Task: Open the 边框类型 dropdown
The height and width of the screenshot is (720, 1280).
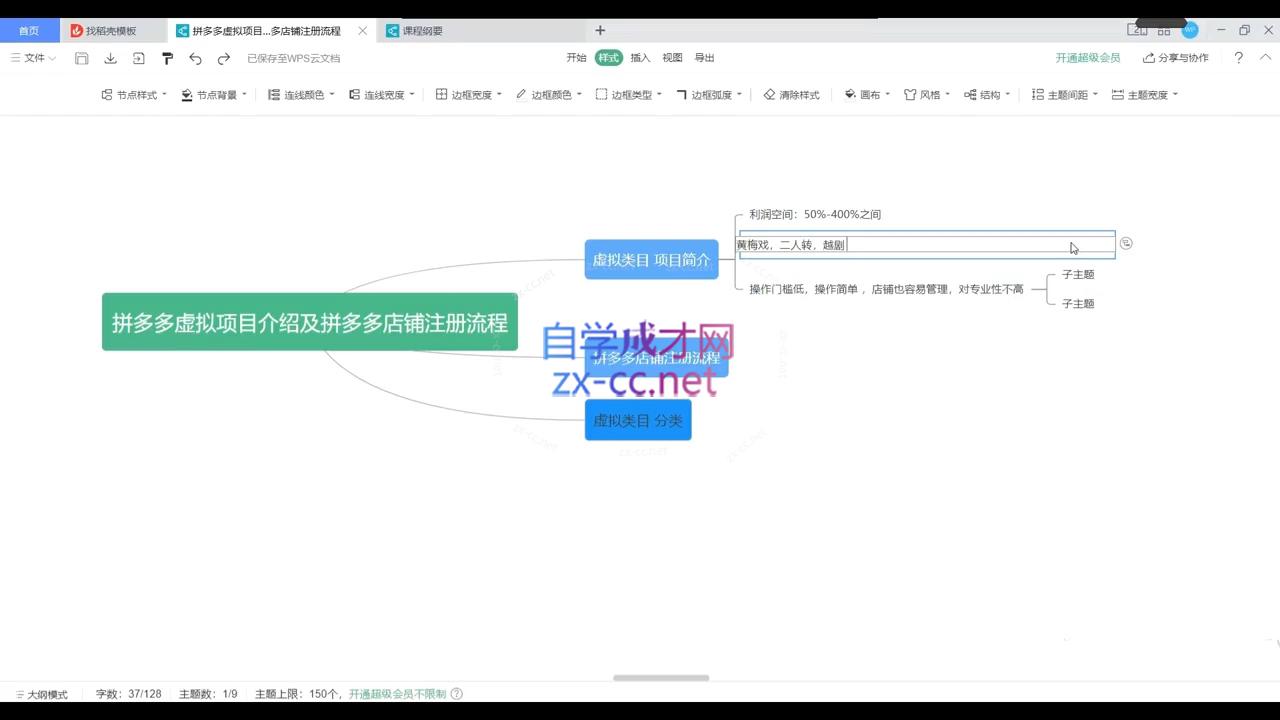Action: tap(629, 95)
